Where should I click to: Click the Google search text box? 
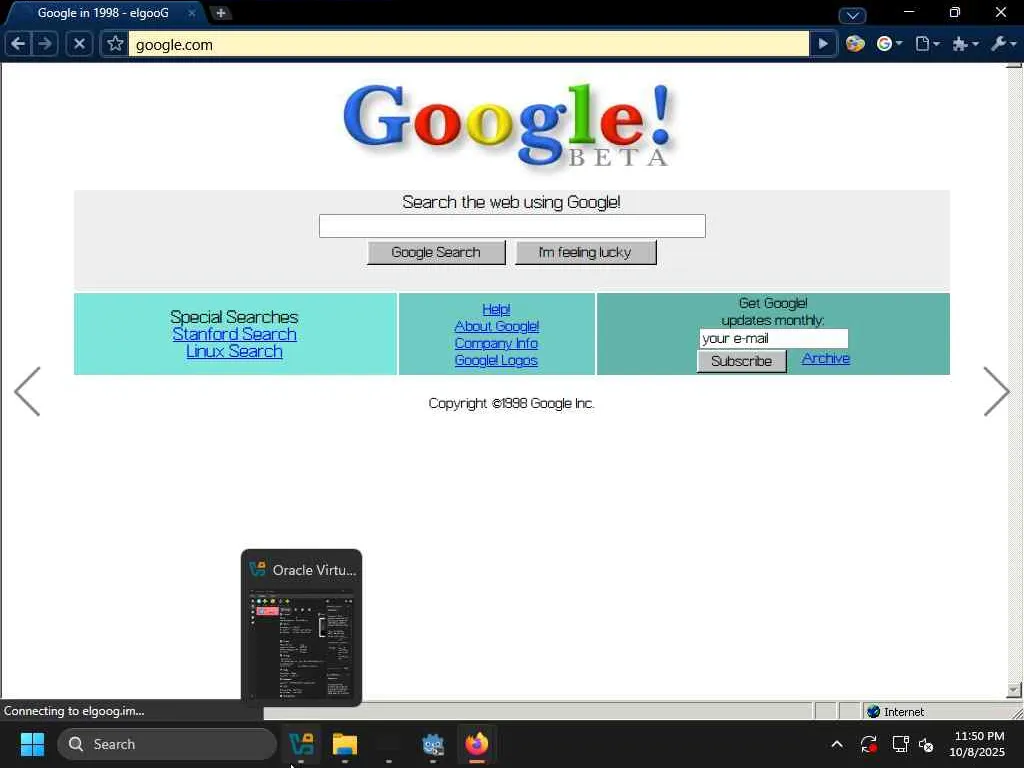pos(512,226)
